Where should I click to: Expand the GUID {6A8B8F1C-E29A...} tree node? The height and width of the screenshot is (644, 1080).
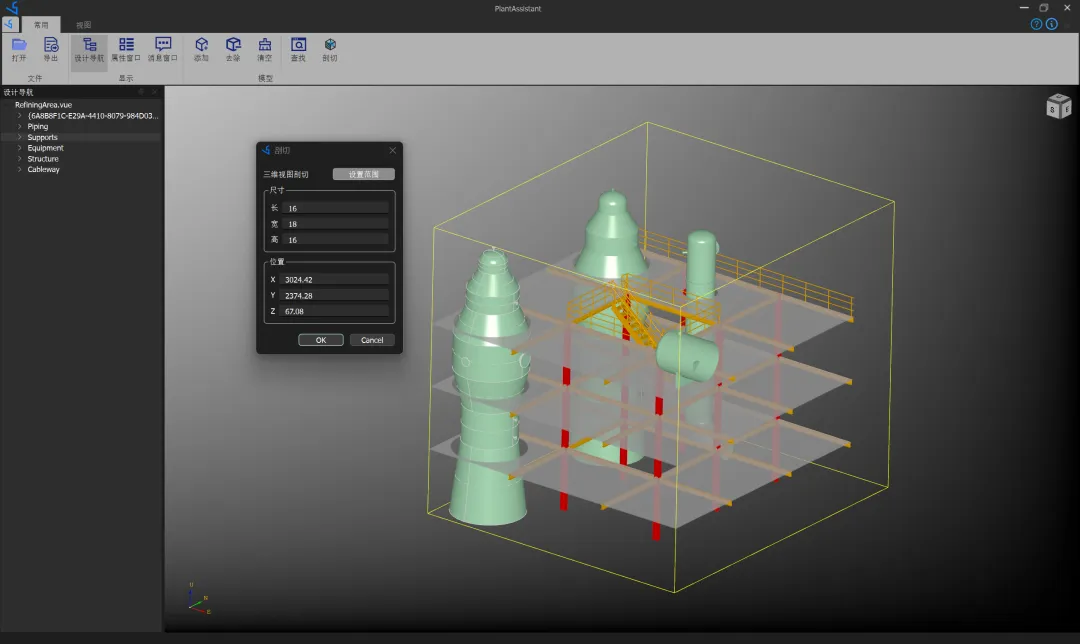(x=19, y=116)
